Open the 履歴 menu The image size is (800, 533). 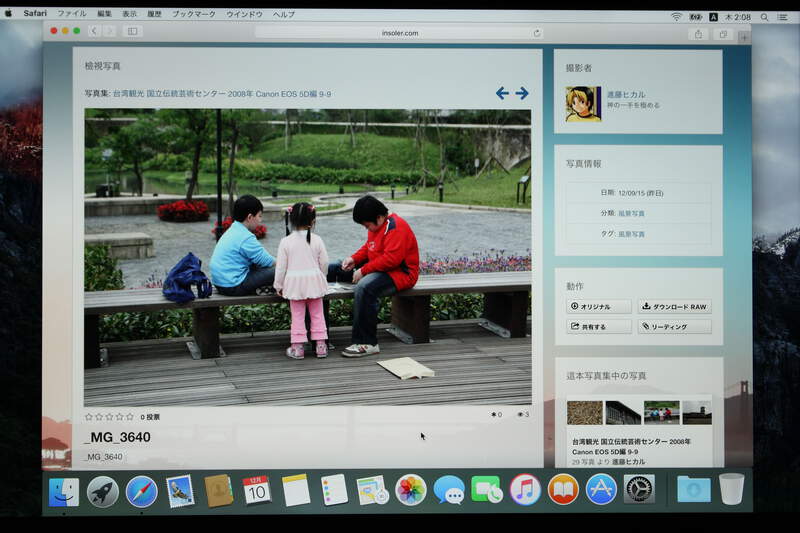[155, 15]
